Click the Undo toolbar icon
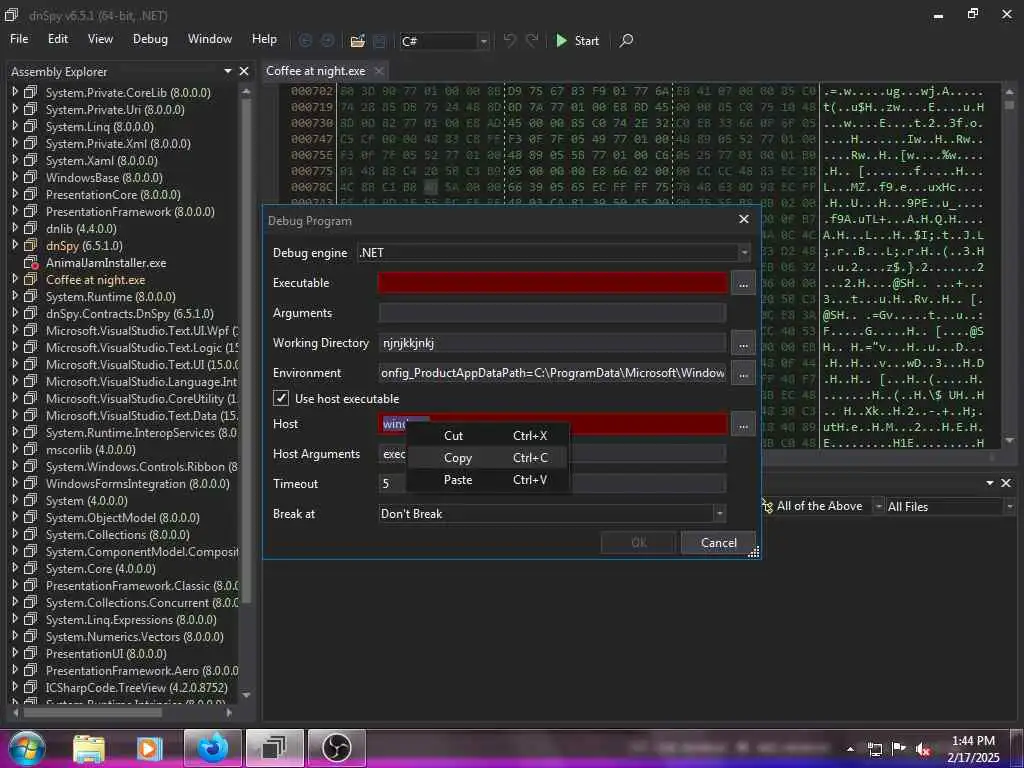 click(509, 40)
